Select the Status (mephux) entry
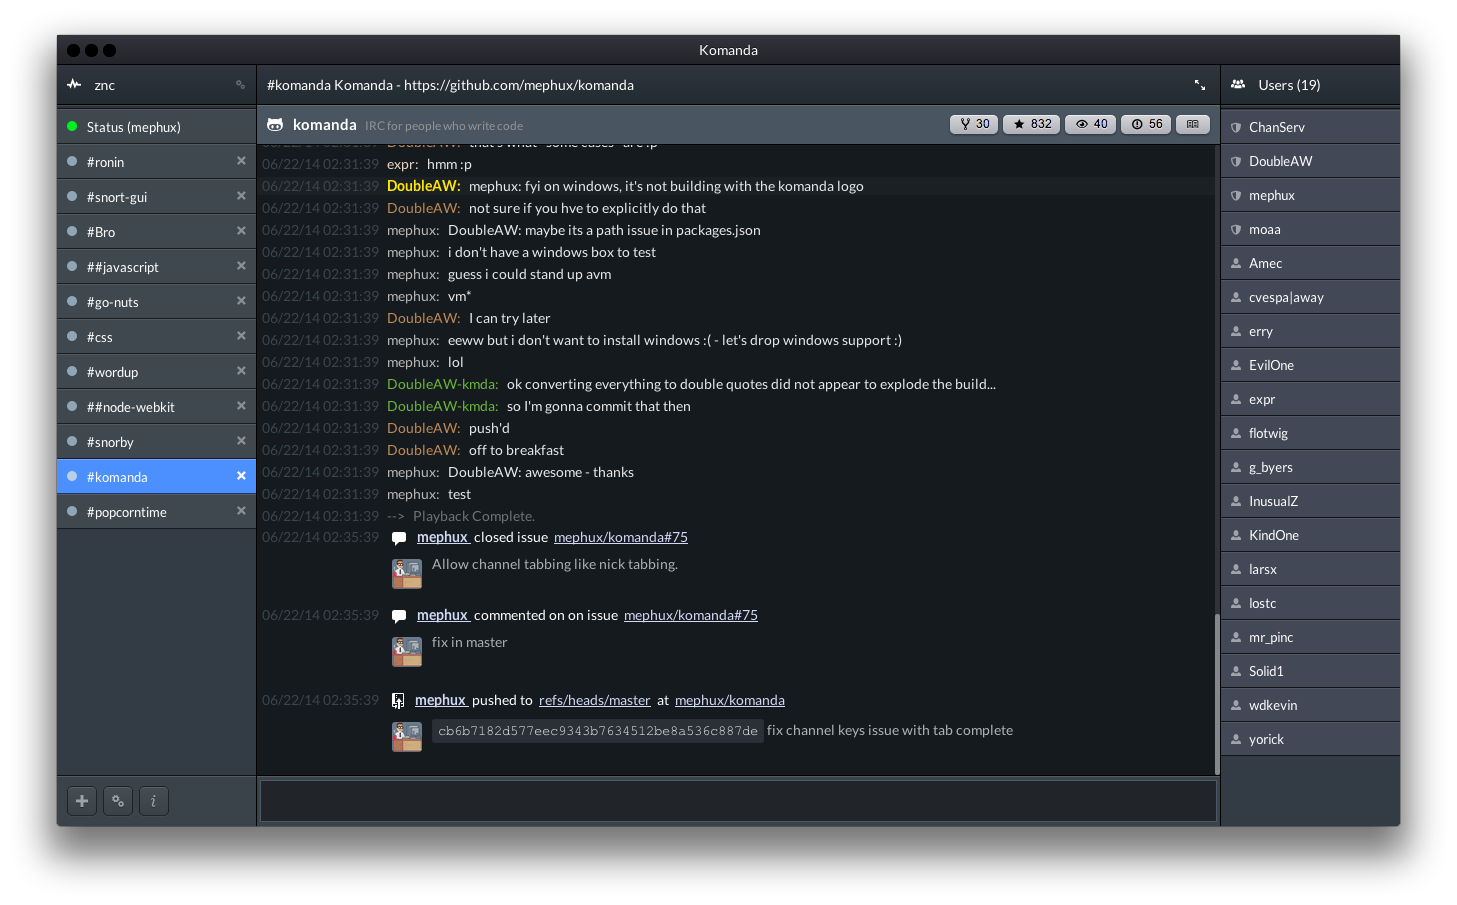 (x=156, y=127)
